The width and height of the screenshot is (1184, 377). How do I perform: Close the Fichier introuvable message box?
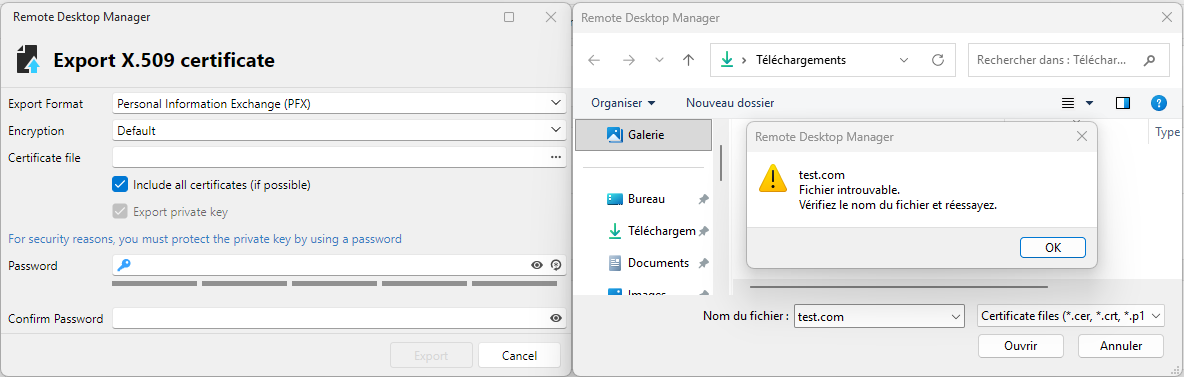[x=1081, y=137]
